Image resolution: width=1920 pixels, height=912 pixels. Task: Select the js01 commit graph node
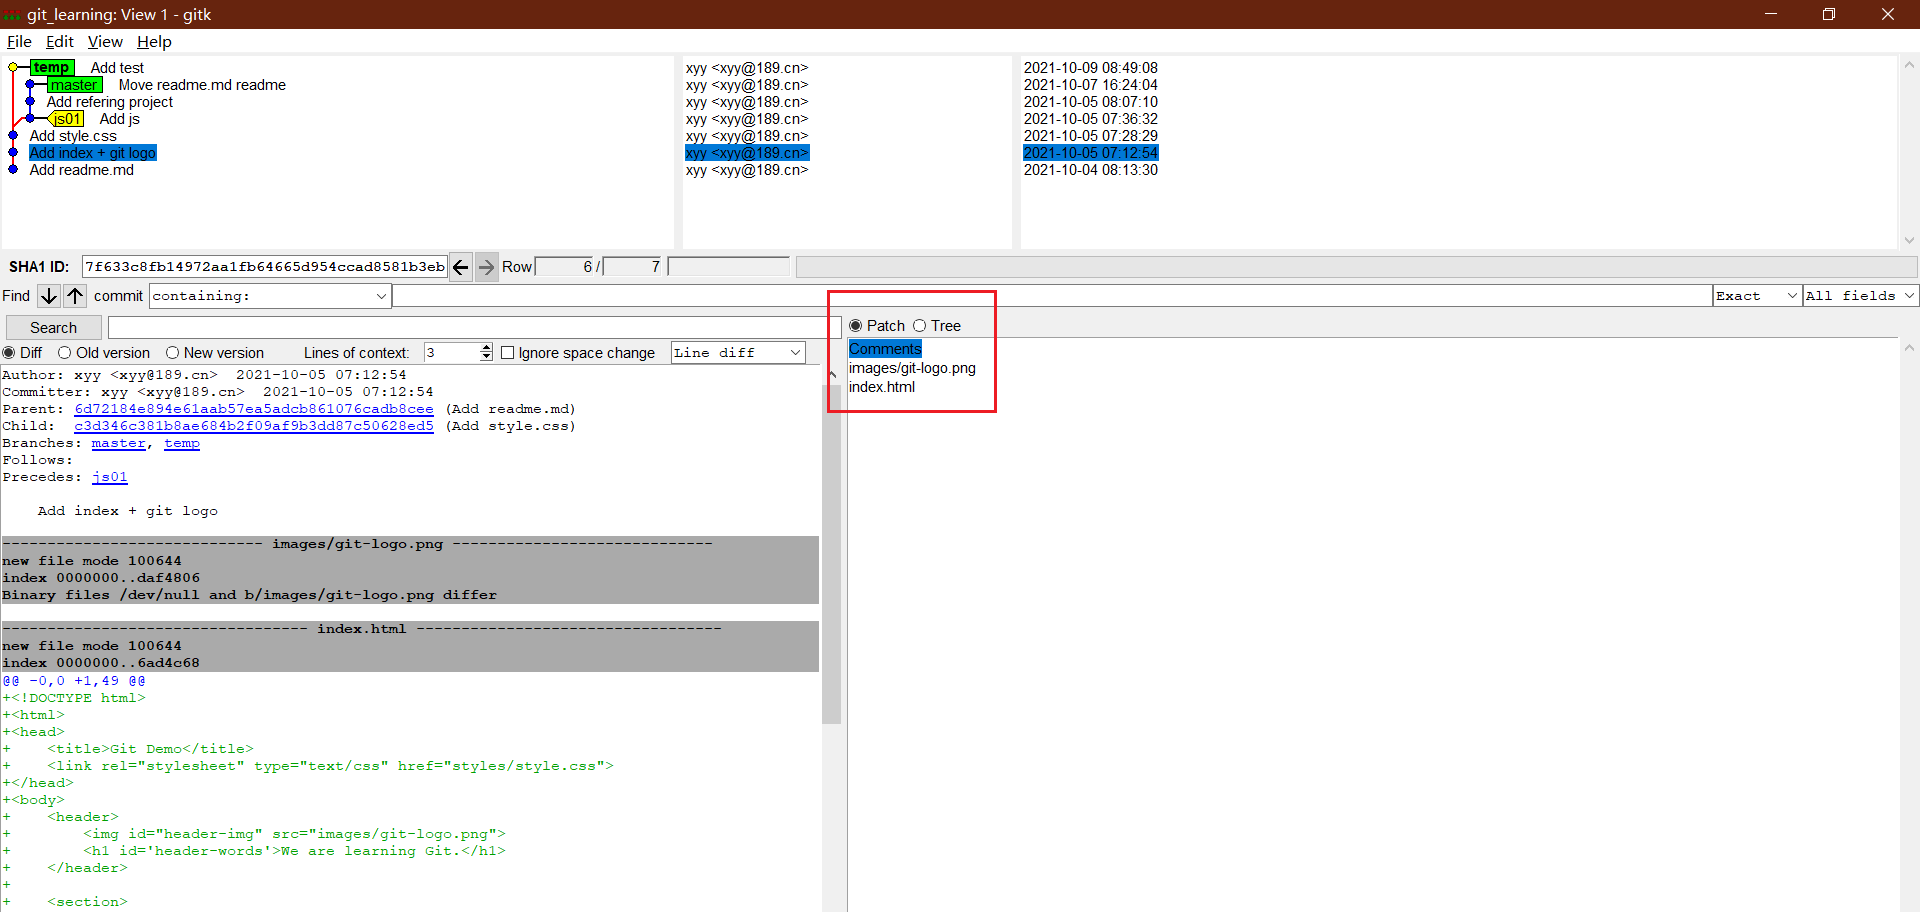30,119
